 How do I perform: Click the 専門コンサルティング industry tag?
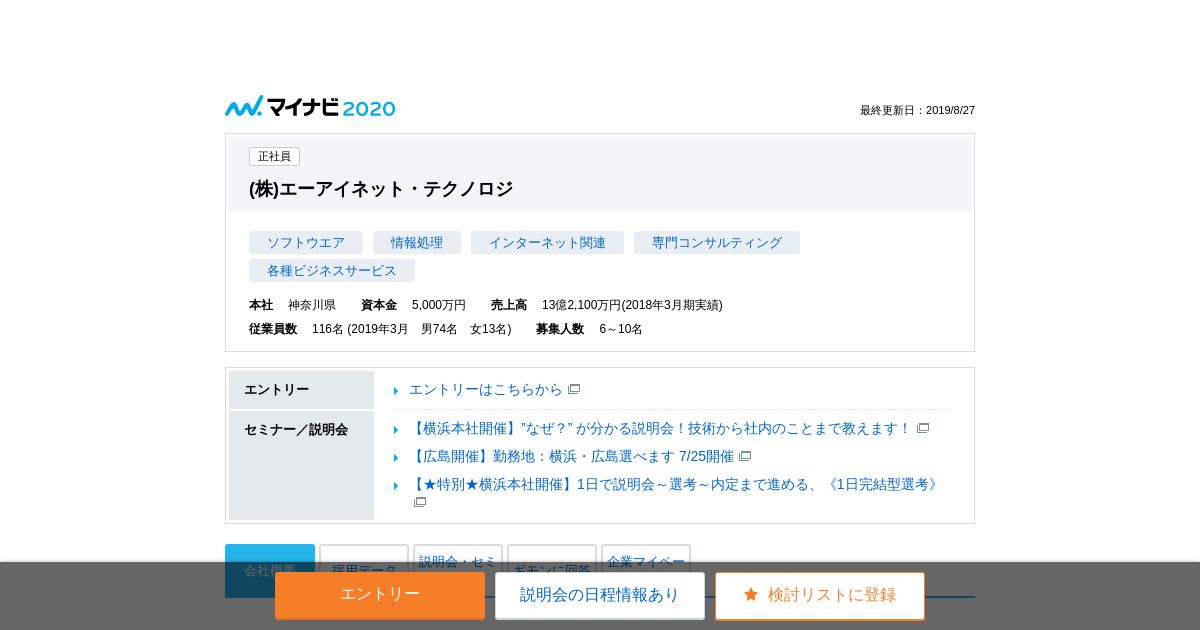click(717, 242)
